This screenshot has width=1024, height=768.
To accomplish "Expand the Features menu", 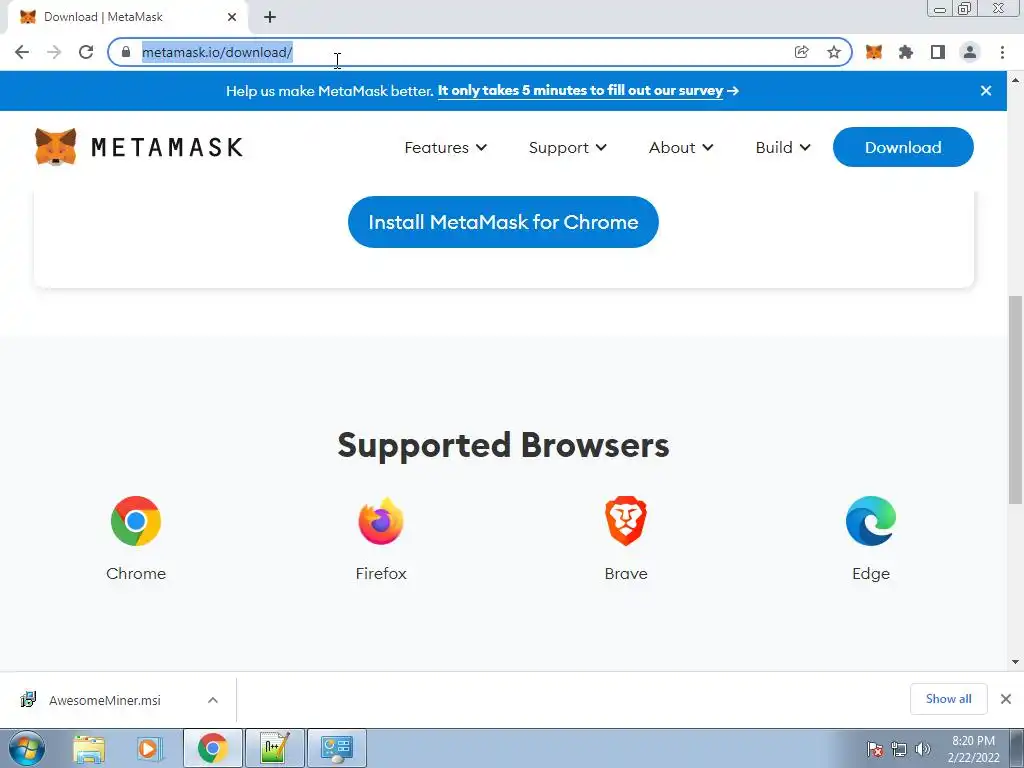I will (445, 148).
